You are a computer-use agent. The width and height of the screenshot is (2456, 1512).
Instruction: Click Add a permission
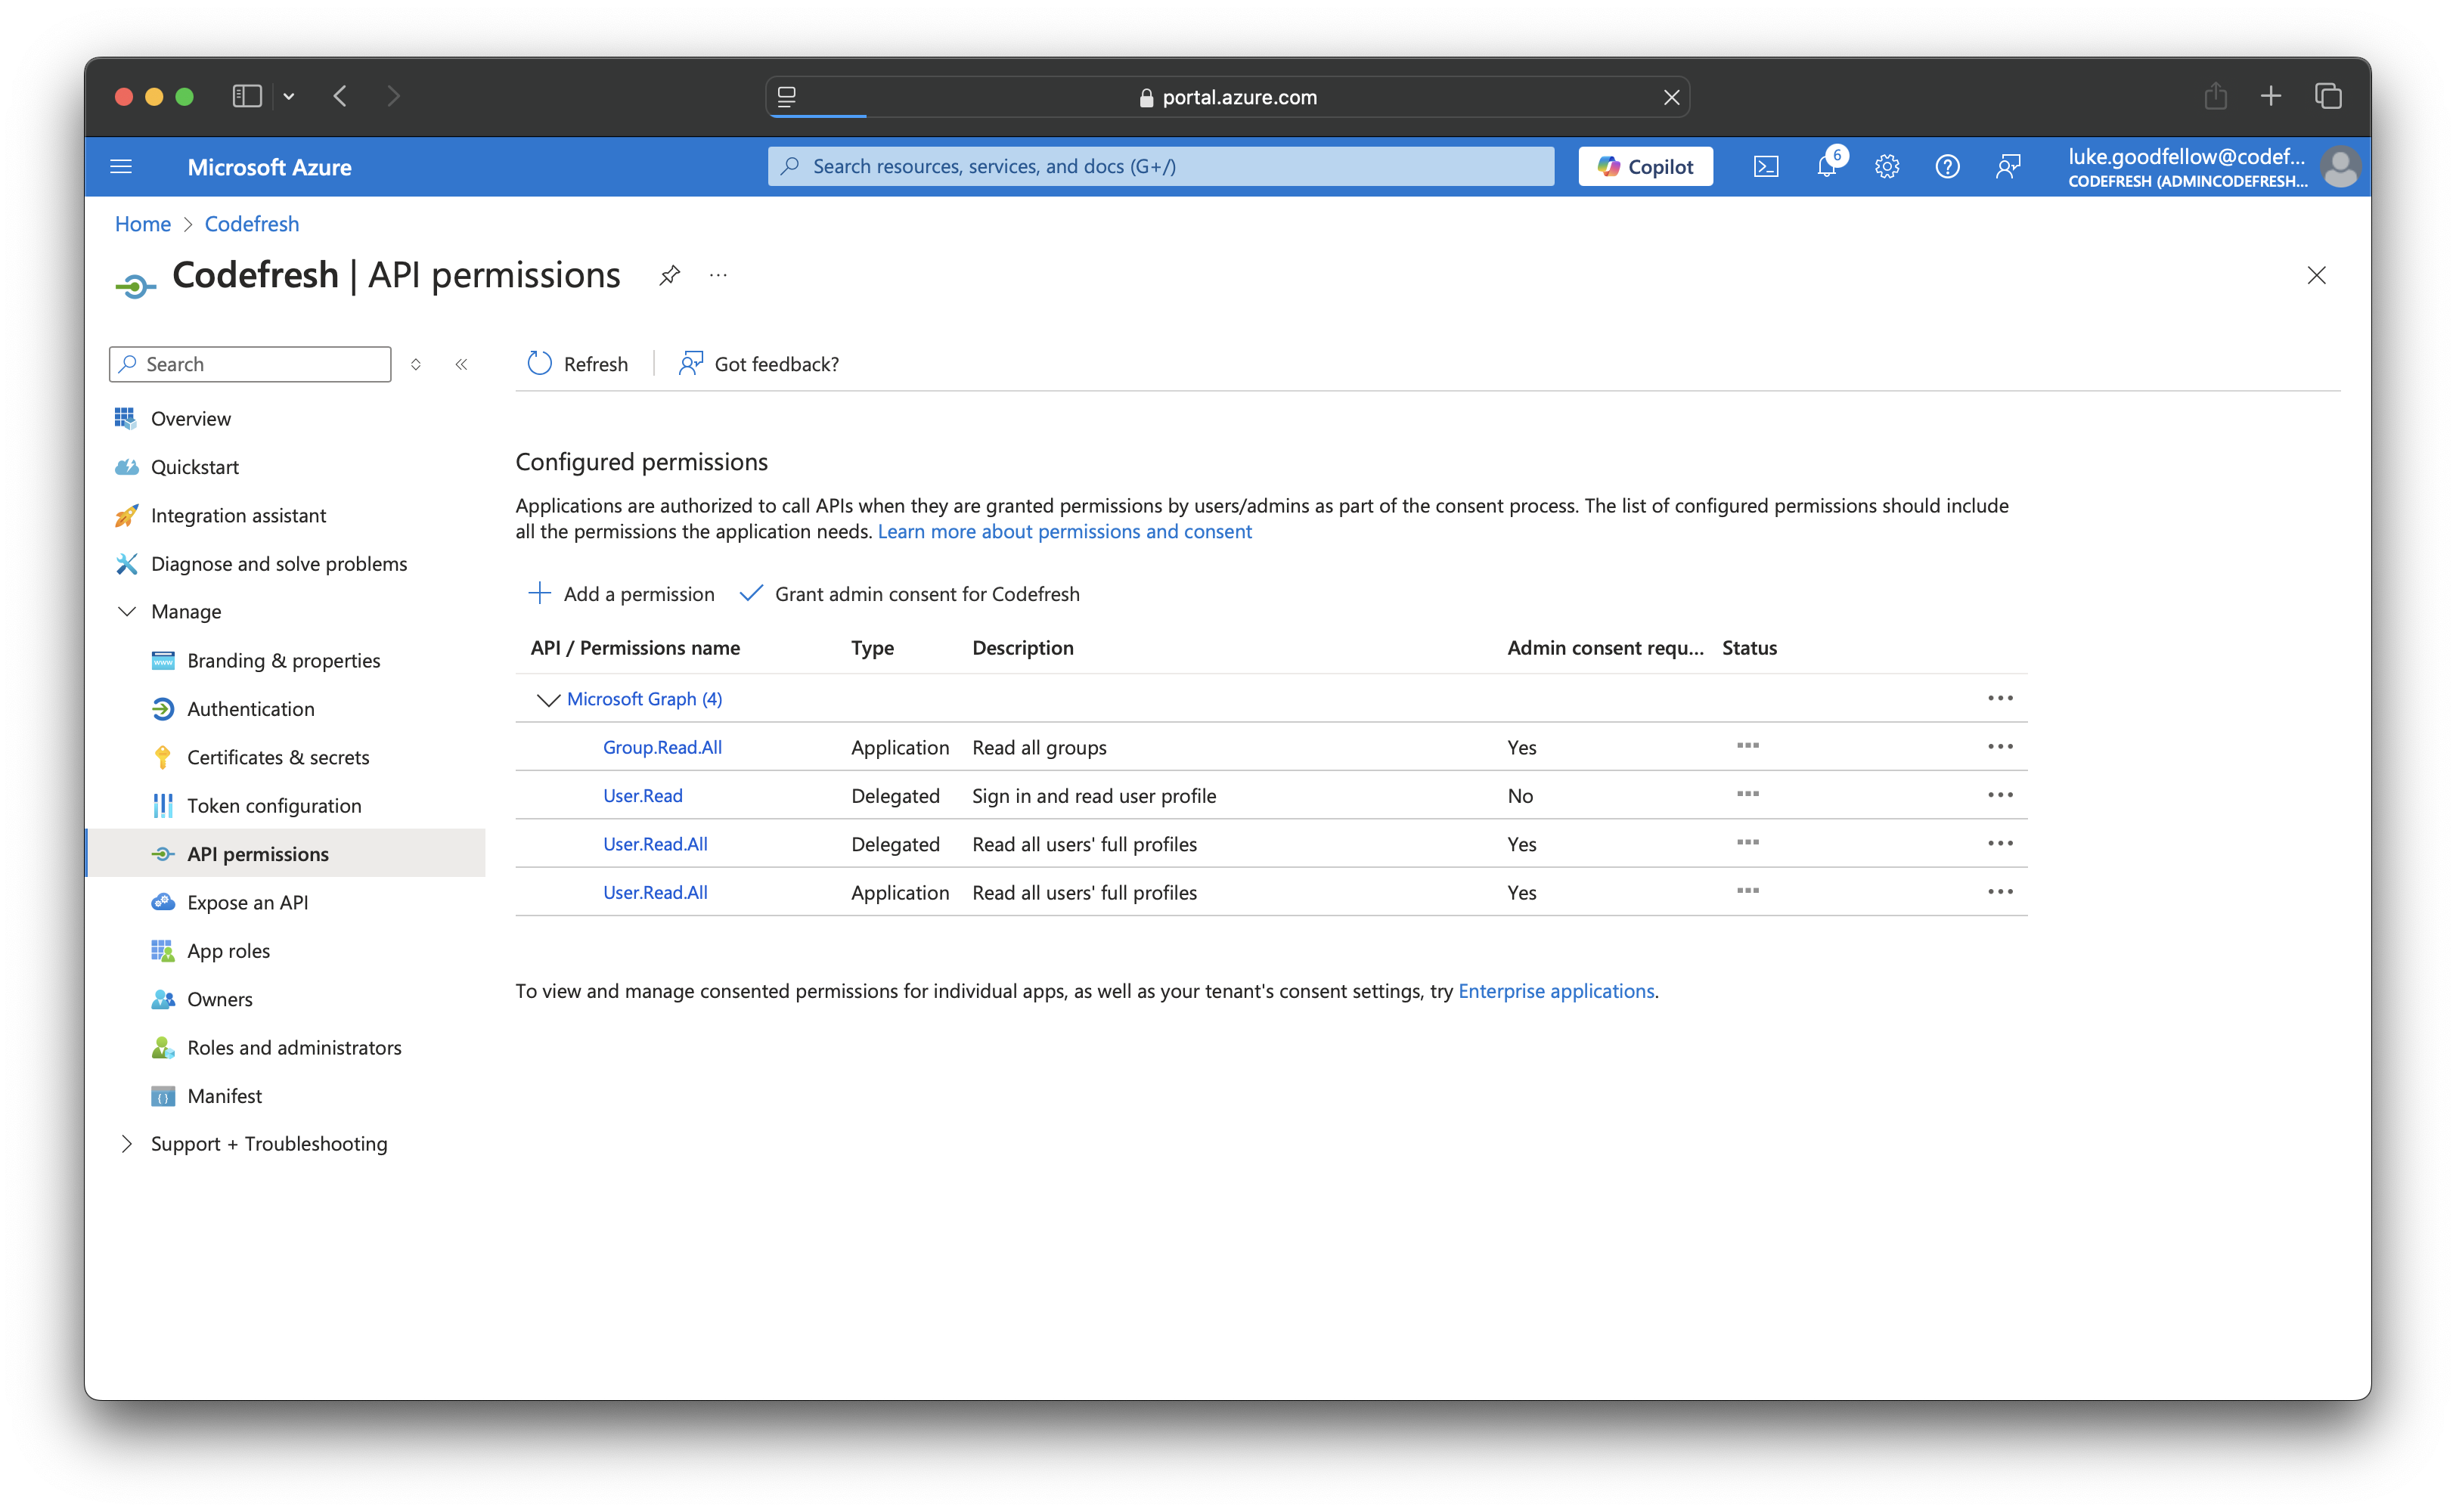click(x=621, y=594)
